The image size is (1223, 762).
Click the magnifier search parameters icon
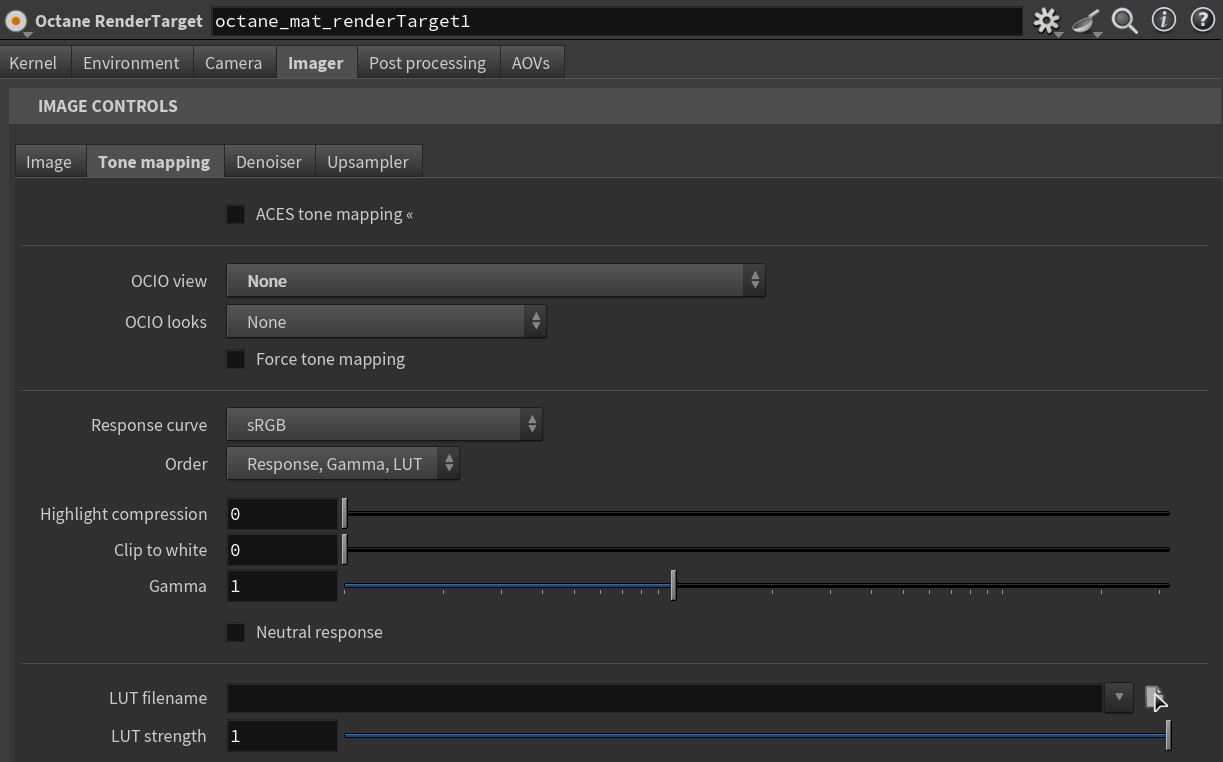pyautogui.click(x=1124, y=21)
